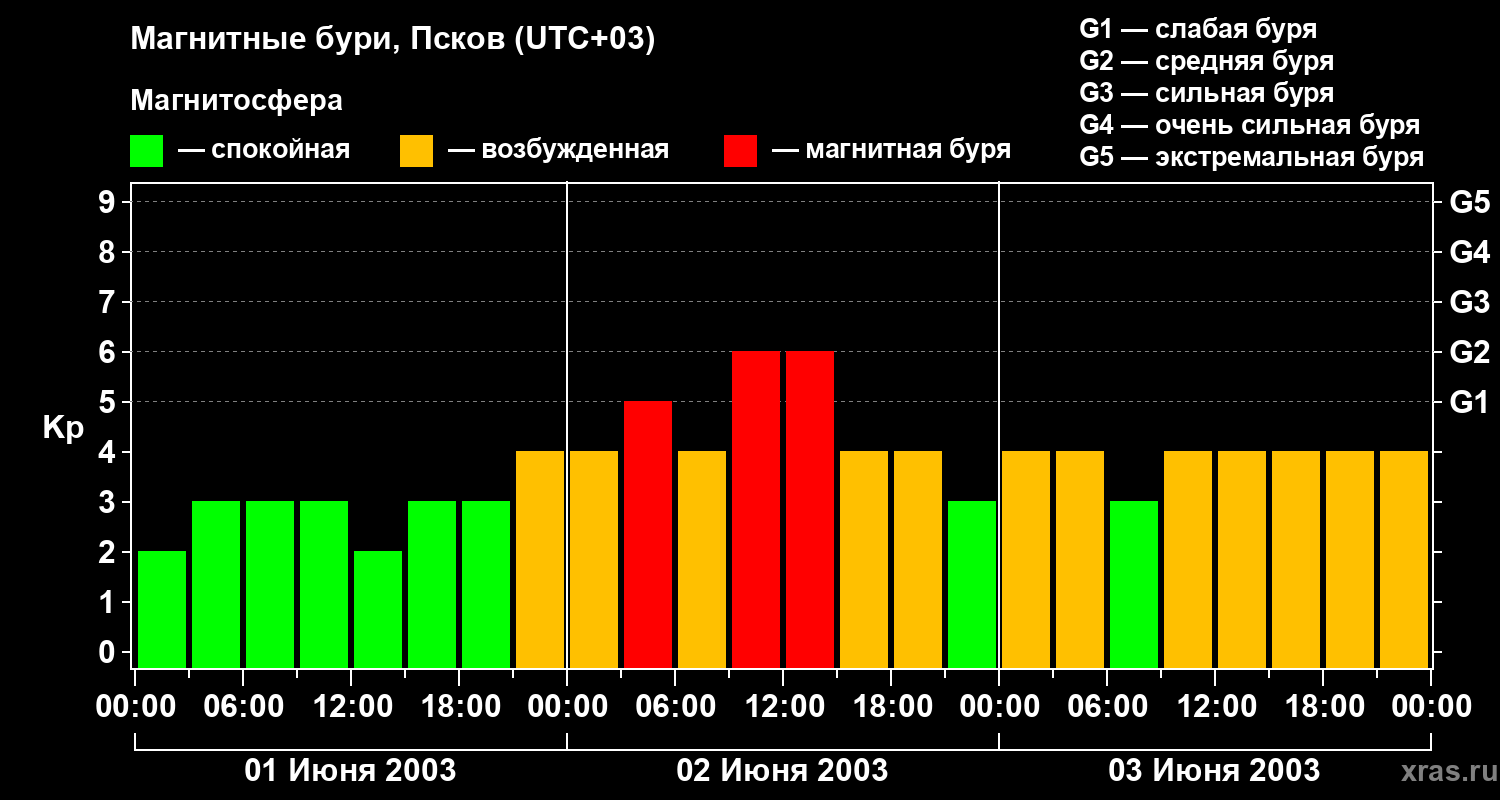Image resolution: width=1500 pixels, height=800 pixels.
Task: Click the green bar at the end of 02 Июня
Action: (x=972, y=584)
